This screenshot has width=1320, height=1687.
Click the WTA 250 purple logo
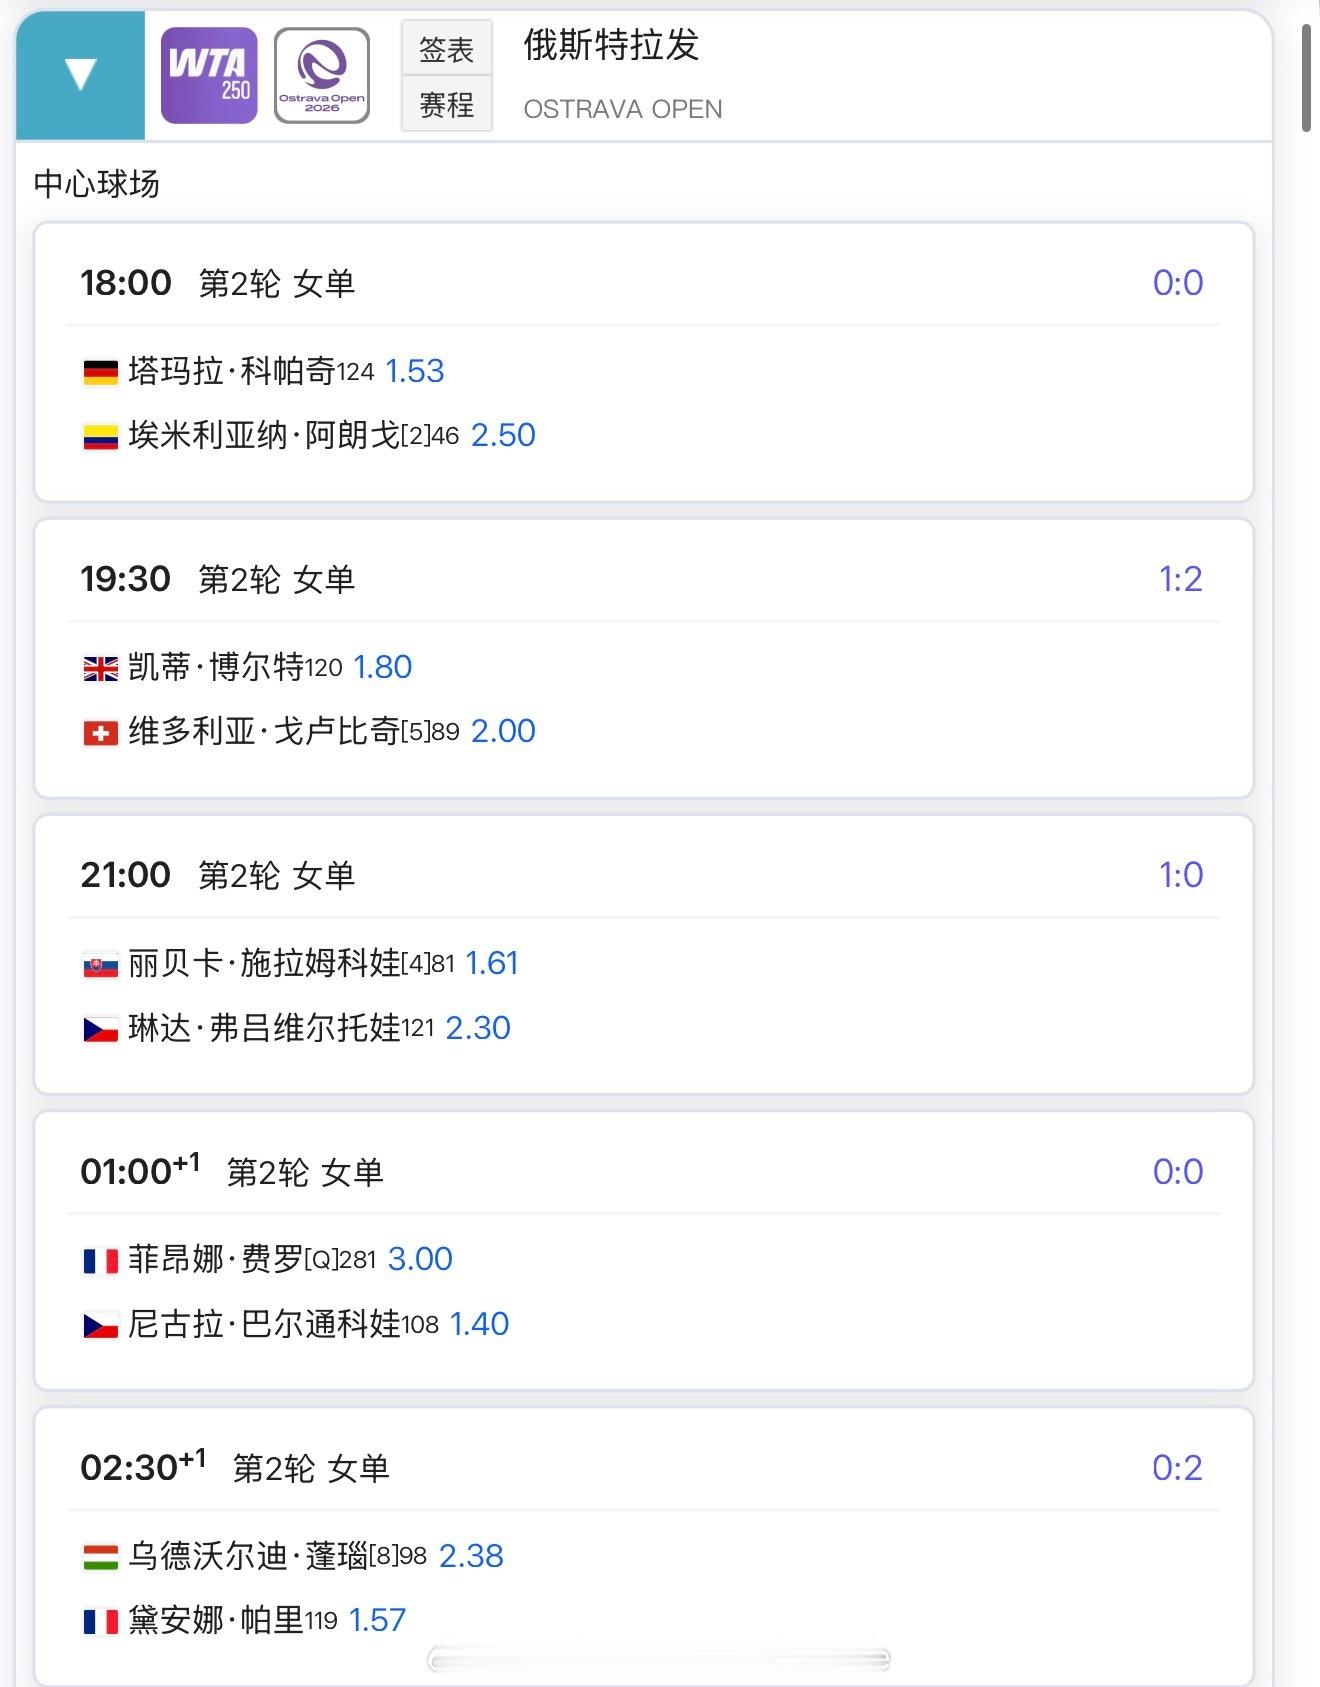209,76
